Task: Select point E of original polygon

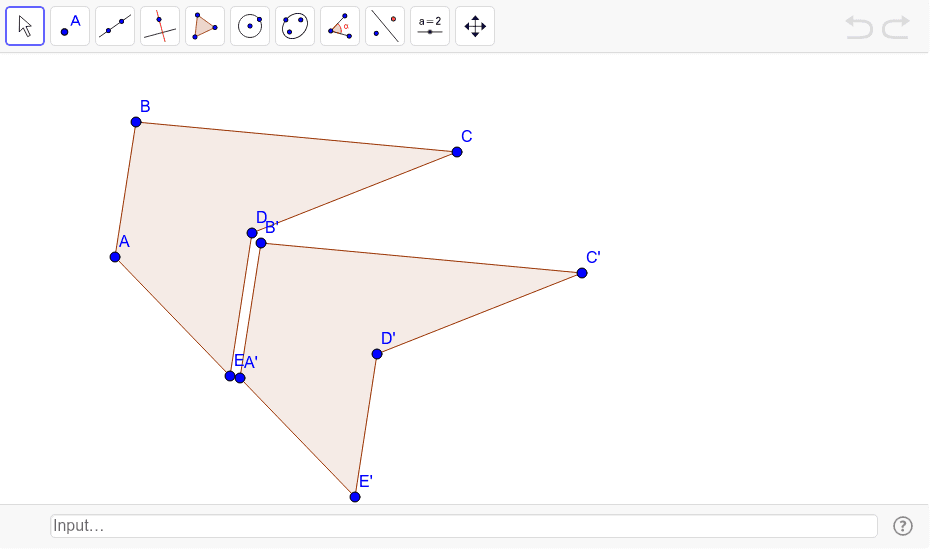Action: 230,376
